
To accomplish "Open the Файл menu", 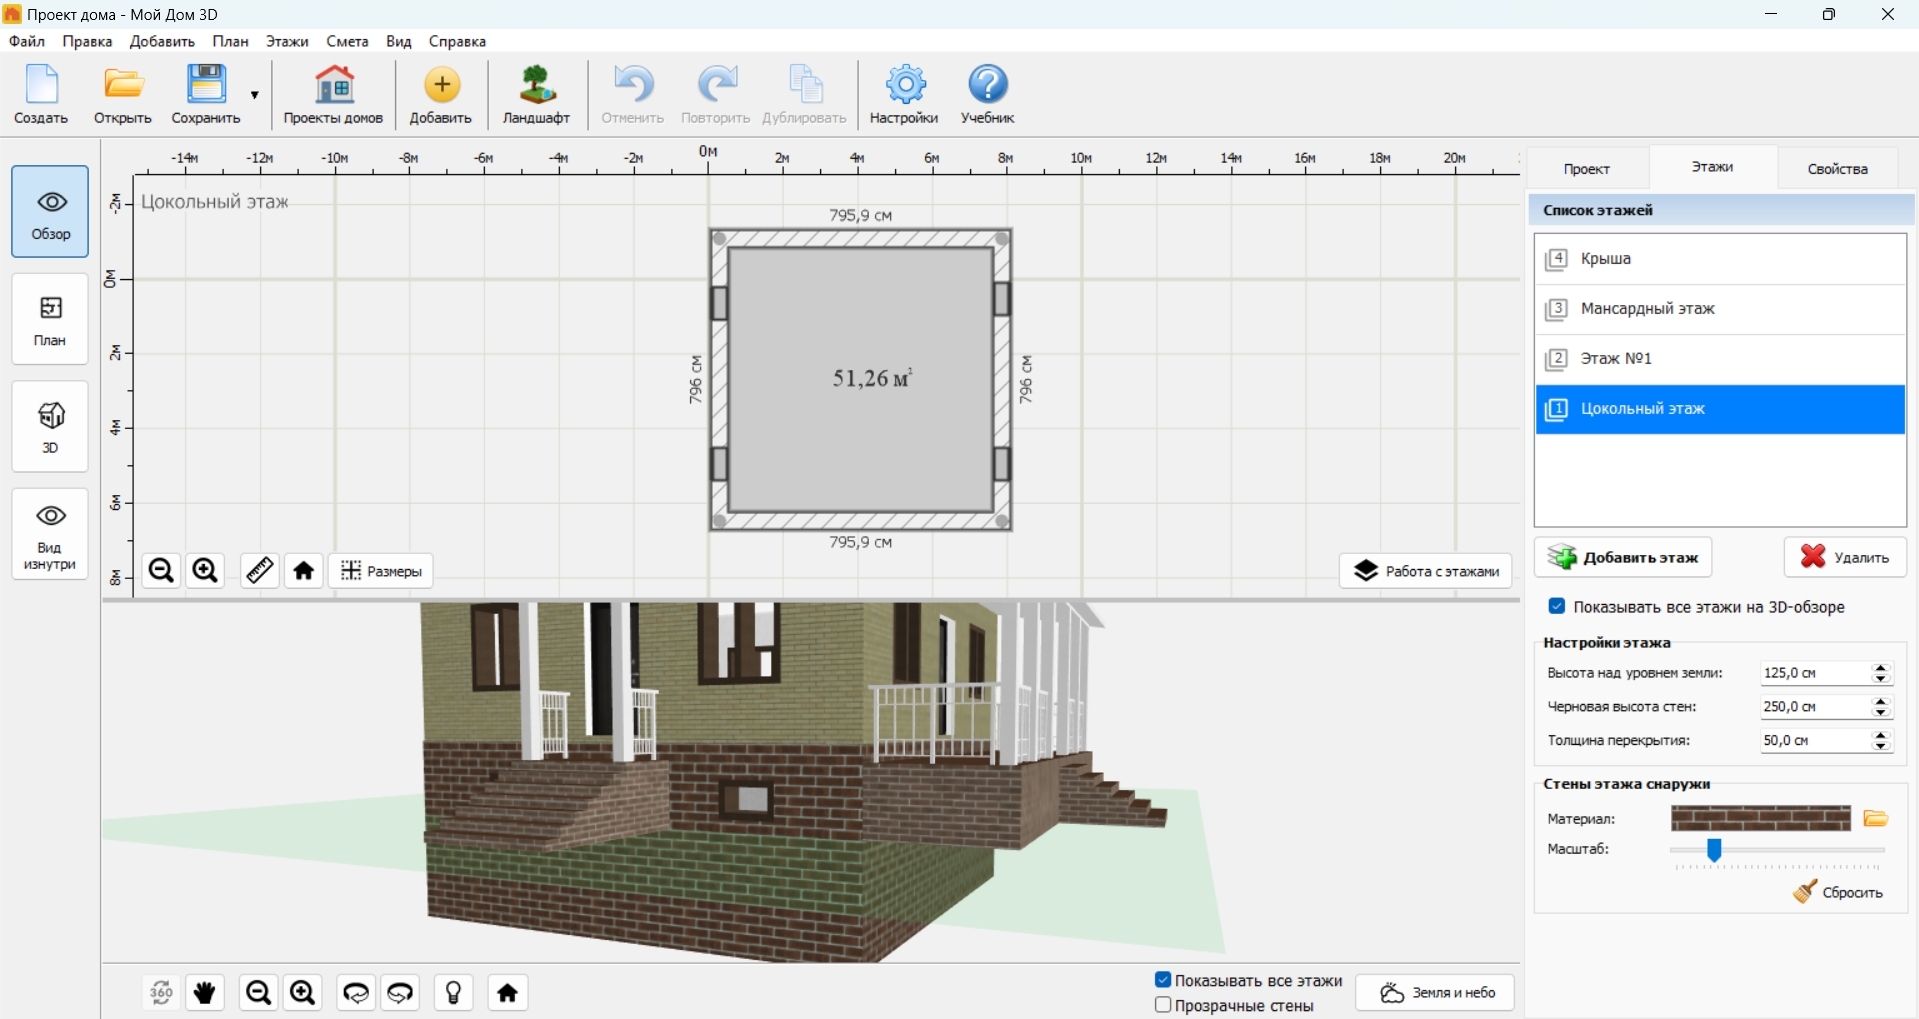I will [x=27, y=41].
